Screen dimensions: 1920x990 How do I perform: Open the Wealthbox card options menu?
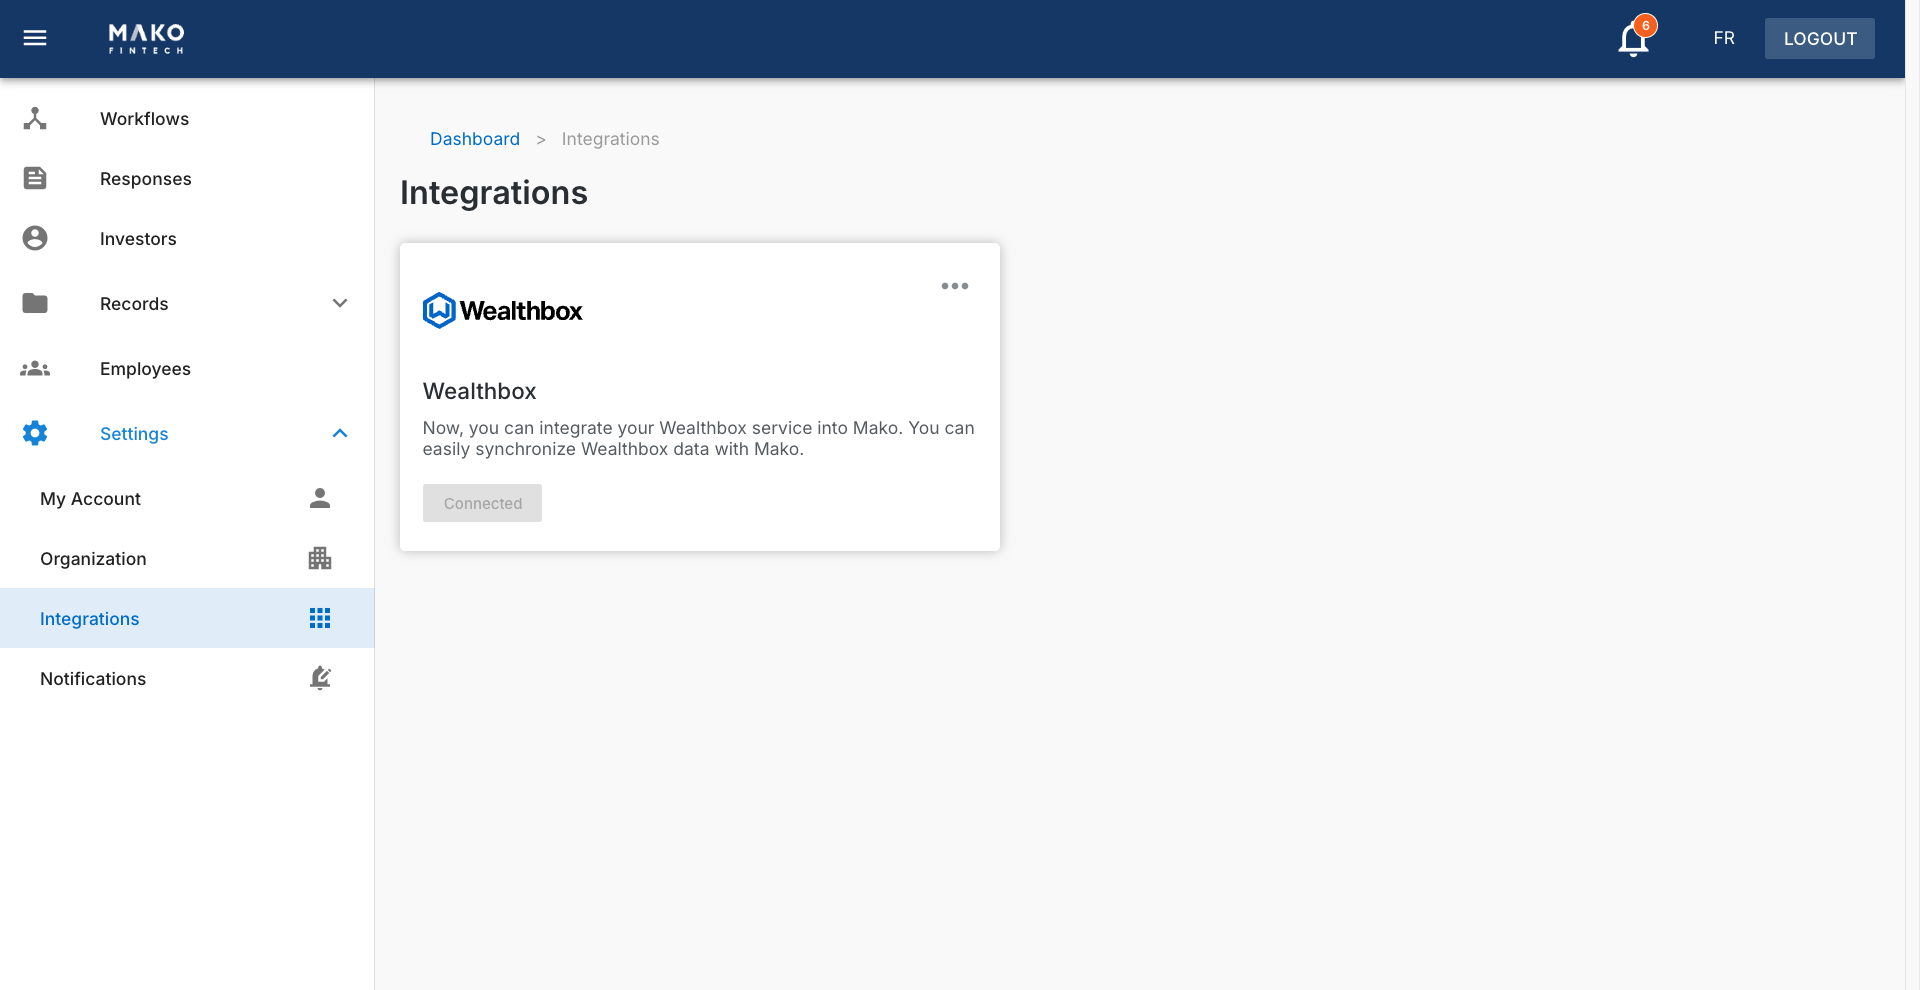pyautogui.click(x=955, y=286)
